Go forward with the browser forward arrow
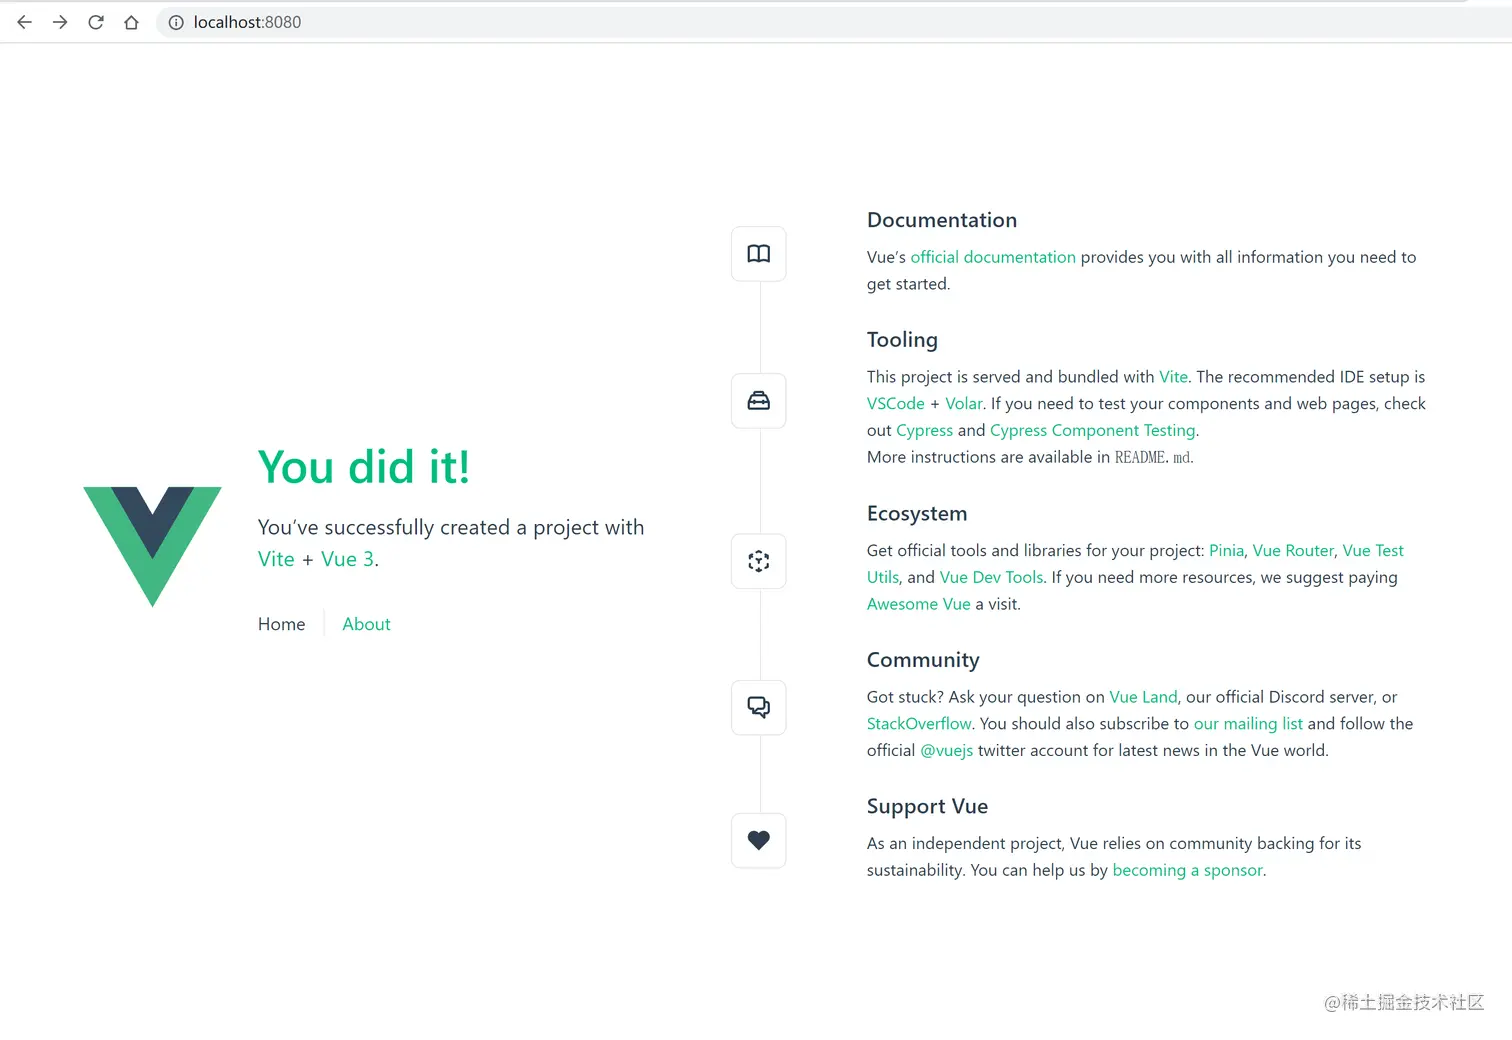The image size is (1512, 1040). click(x=60, y=22)
